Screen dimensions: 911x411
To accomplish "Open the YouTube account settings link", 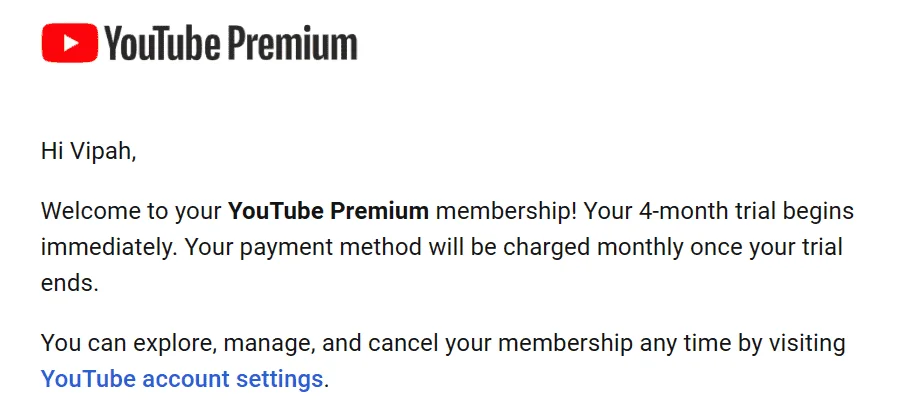I will [182, 379].
